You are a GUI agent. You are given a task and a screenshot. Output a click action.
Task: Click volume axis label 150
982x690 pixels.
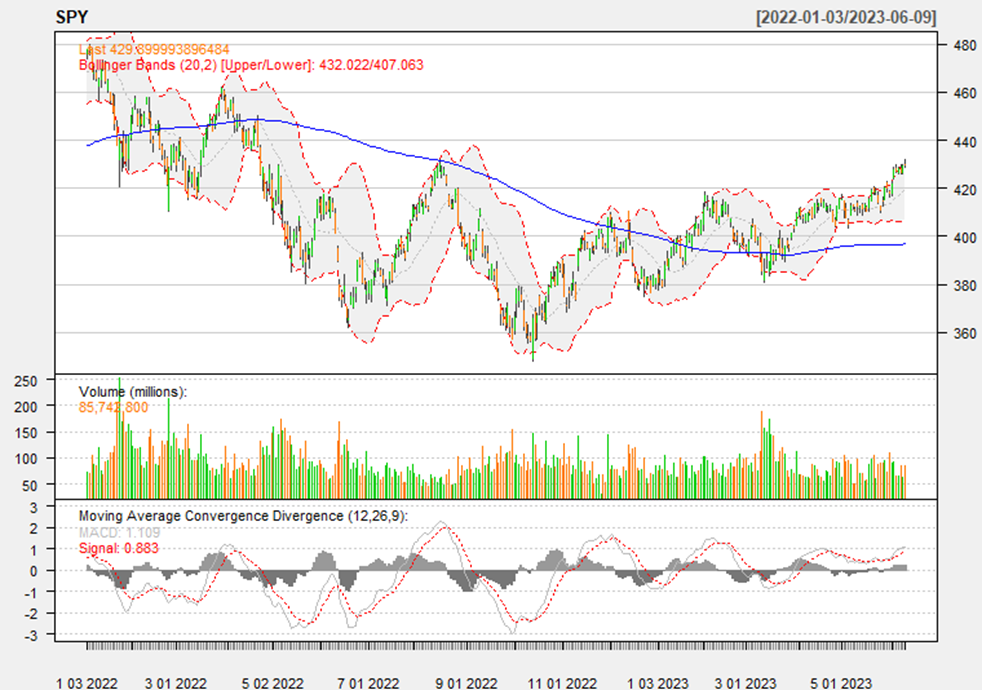coord(26,433)
